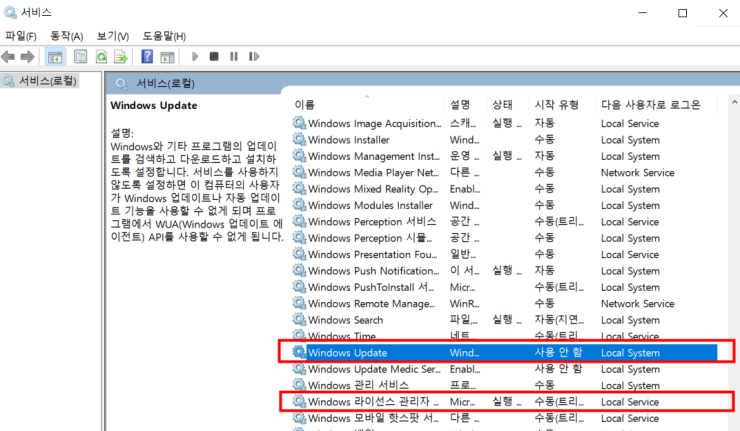Click gear icon of Windows Update row

tap(299, 352)
